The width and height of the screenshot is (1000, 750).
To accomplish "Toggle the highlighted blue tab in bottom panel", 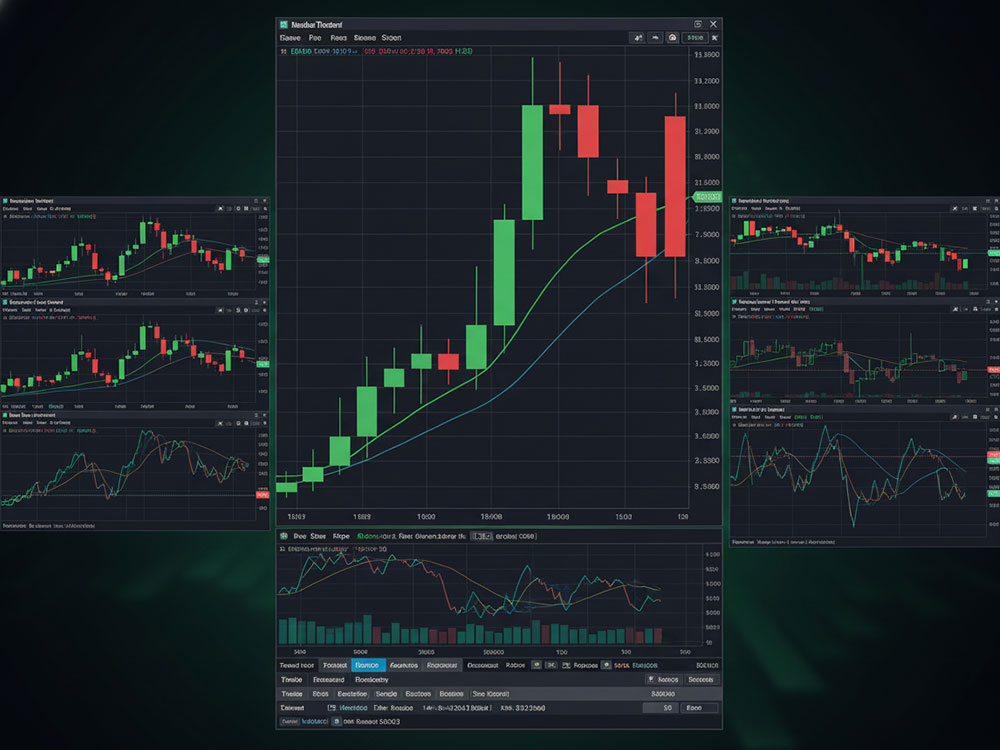I will pyautogui.click(x=367, y=664).
